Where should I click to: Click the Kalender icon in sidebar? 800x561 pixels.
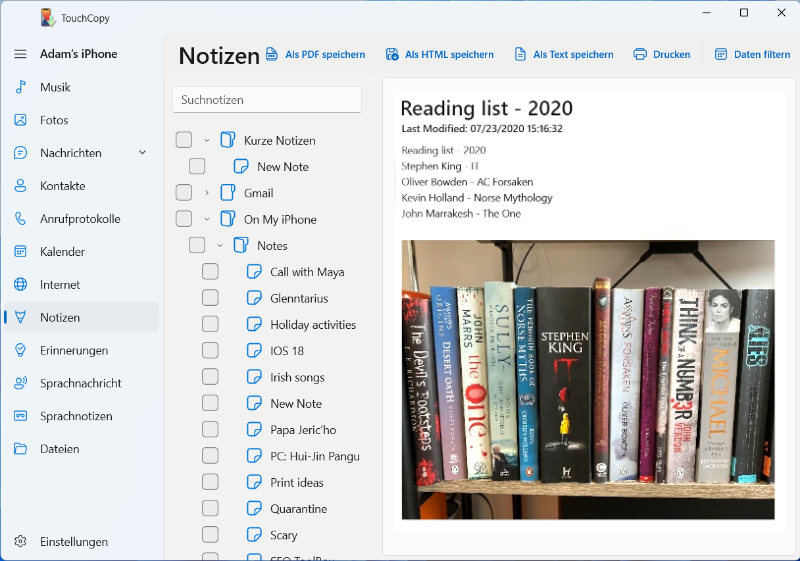coord(20,251)
